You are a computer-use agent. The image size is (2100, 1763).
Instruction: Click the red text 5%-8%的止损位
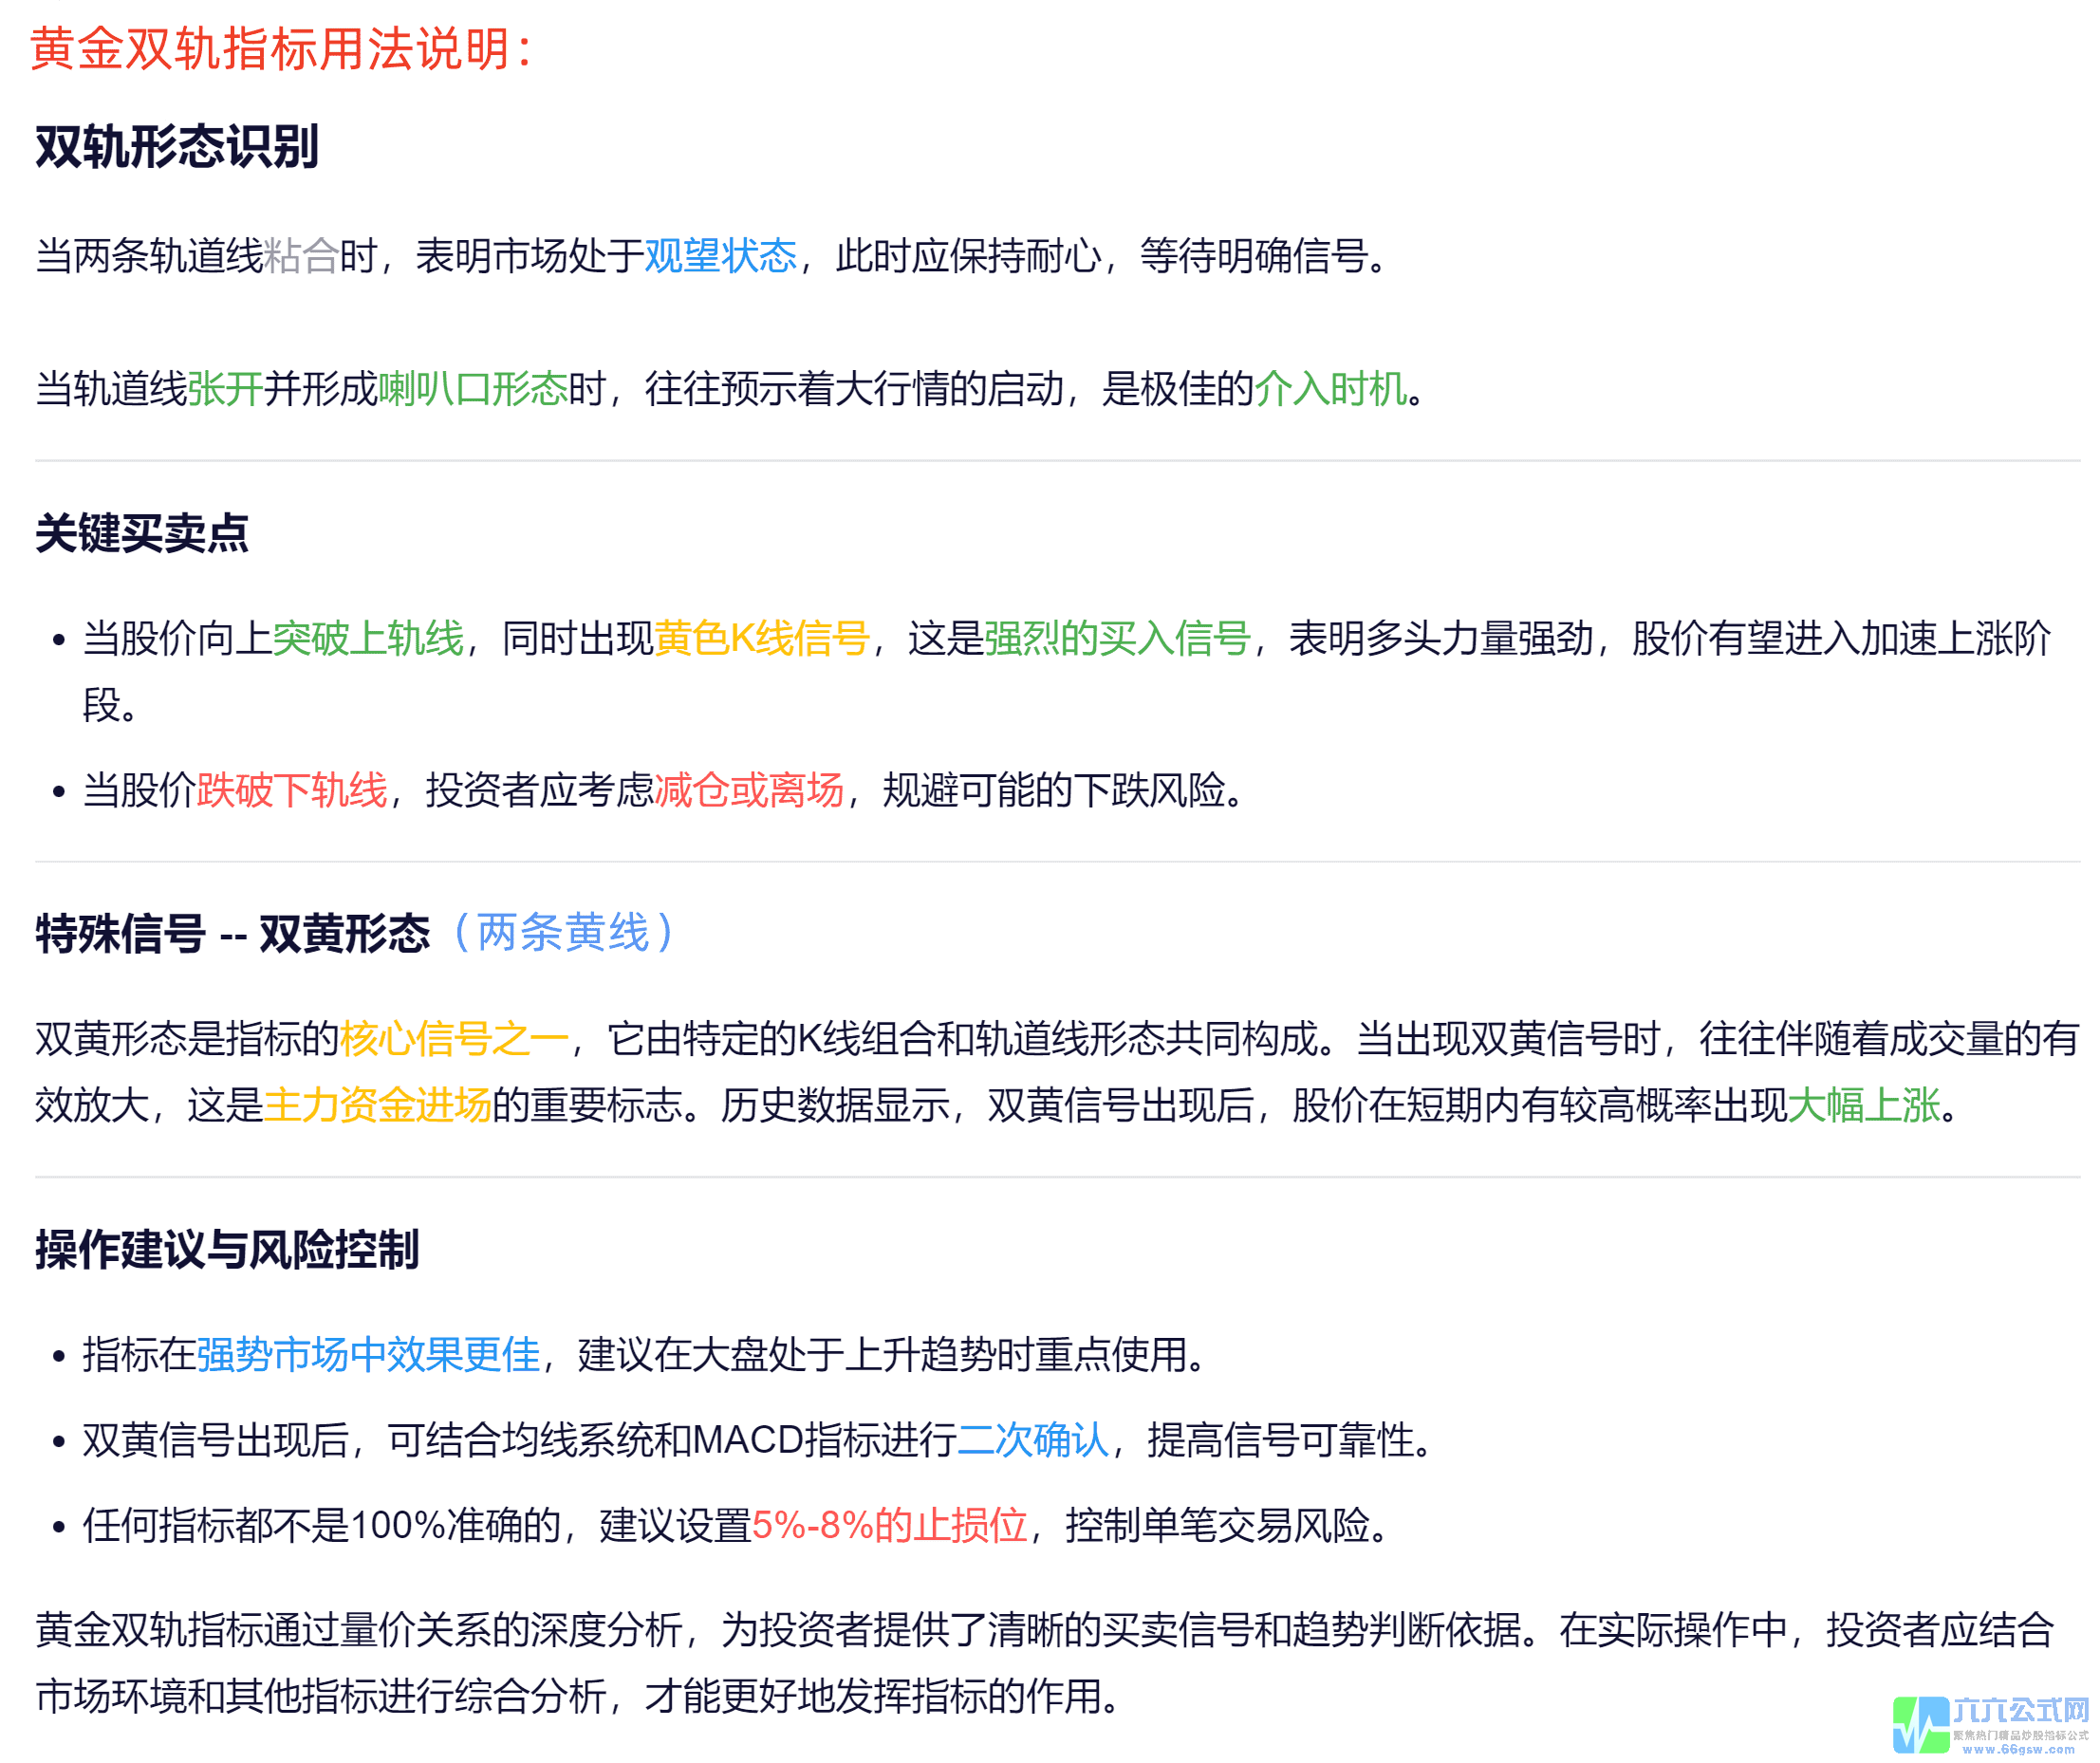tap(889, 1525)
